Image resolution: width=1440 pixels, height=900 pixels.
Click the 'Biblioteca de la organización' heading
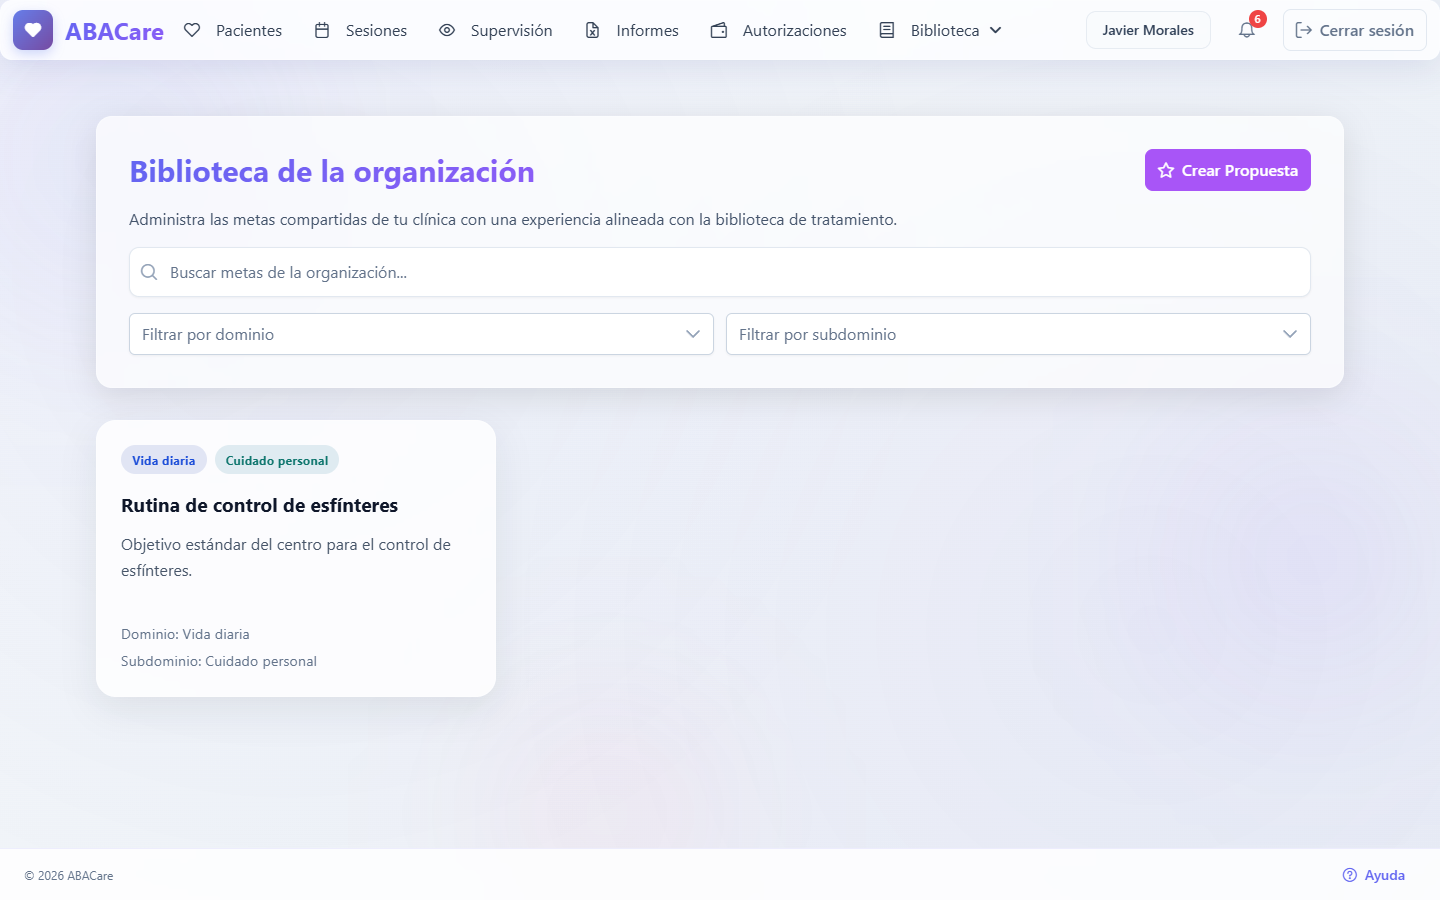(x=332, y=172)
